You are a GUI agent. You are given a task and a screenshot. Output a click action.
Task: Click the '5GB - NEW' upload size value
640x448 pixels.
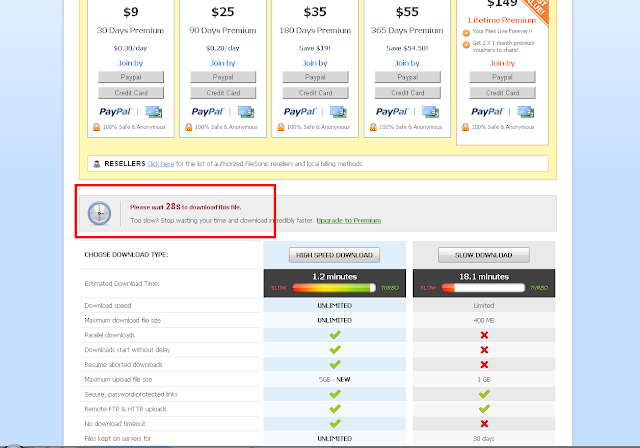pyautogui.click(x=334, y=379)
